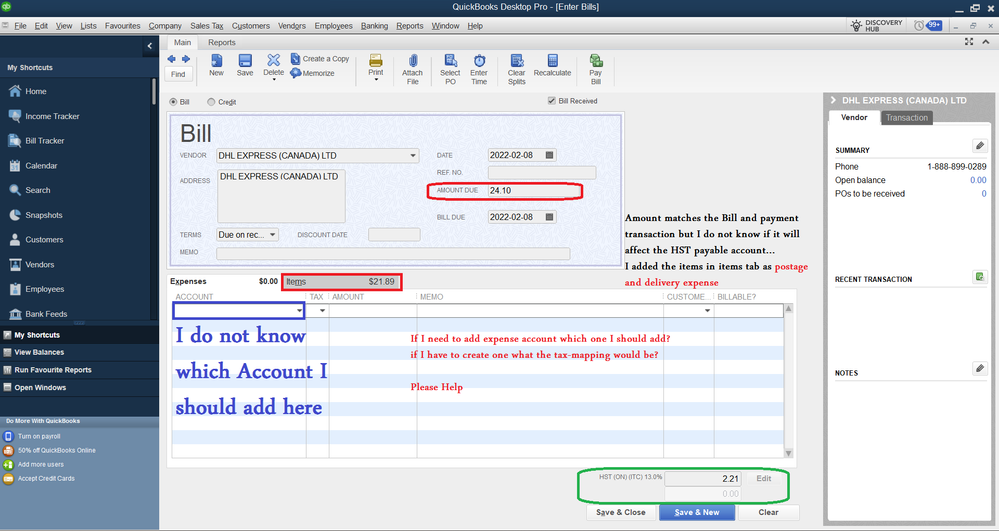Click into the Memo field
Viewport: 999px width, 531px height.
(x=393, y=253)
